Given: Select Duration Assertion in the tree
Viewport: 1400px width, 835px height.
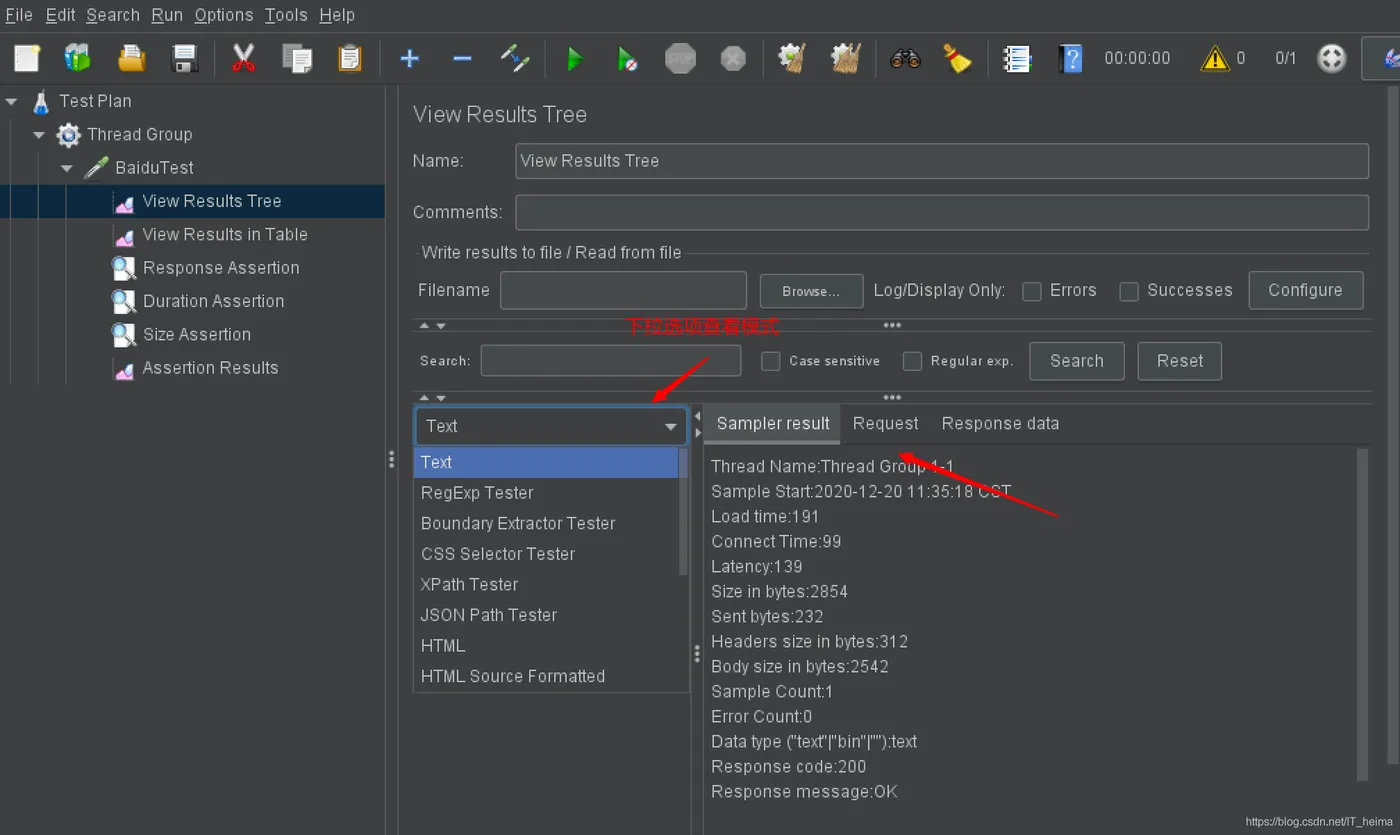Looking at the screenshot, I should (213, 301).
